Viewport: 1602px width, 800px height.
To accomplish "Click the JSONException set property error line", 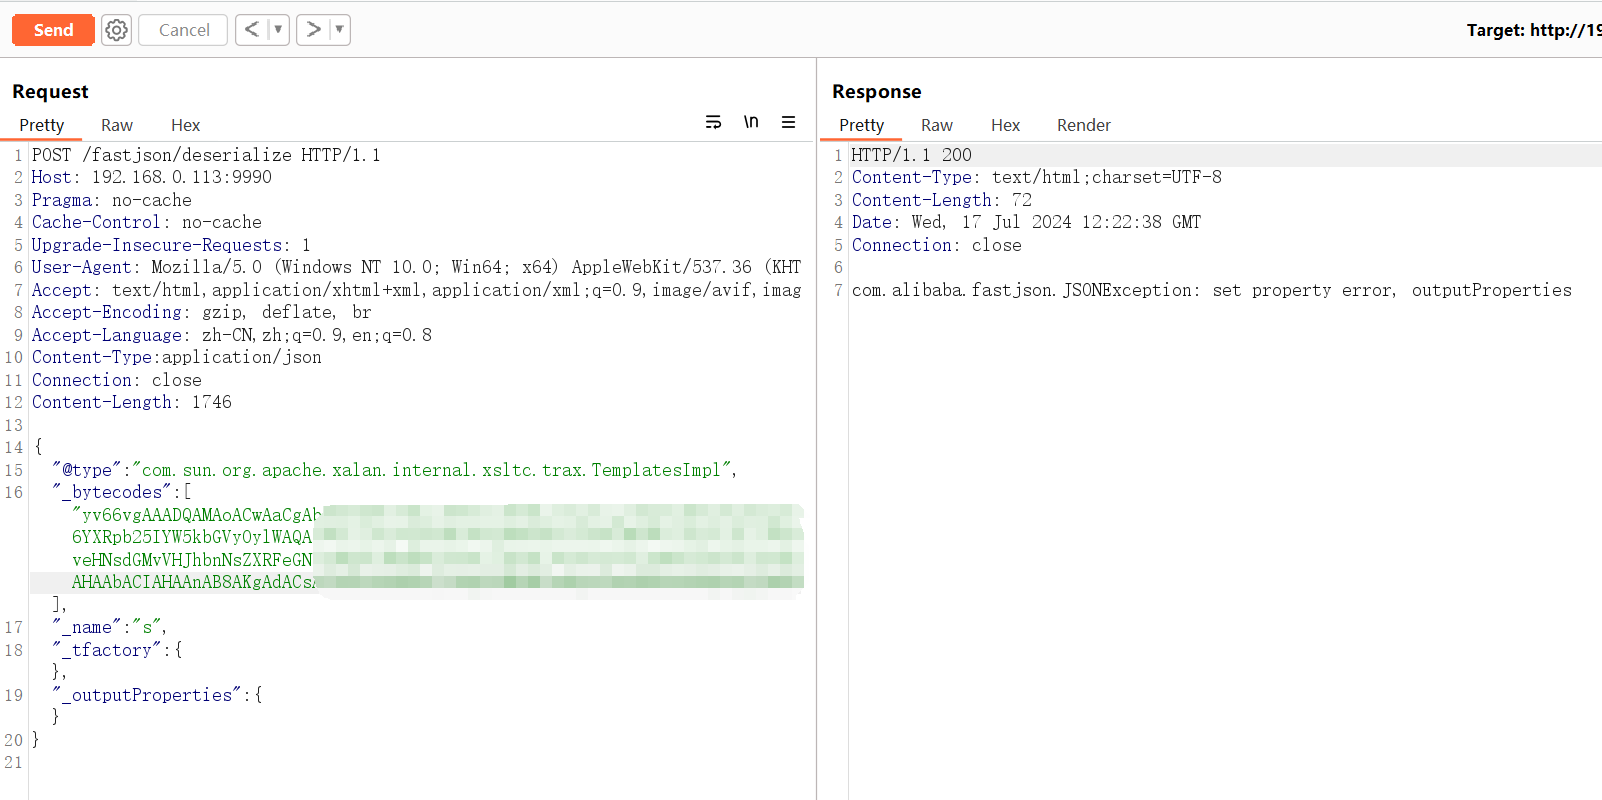I will tap(1212, 290).
